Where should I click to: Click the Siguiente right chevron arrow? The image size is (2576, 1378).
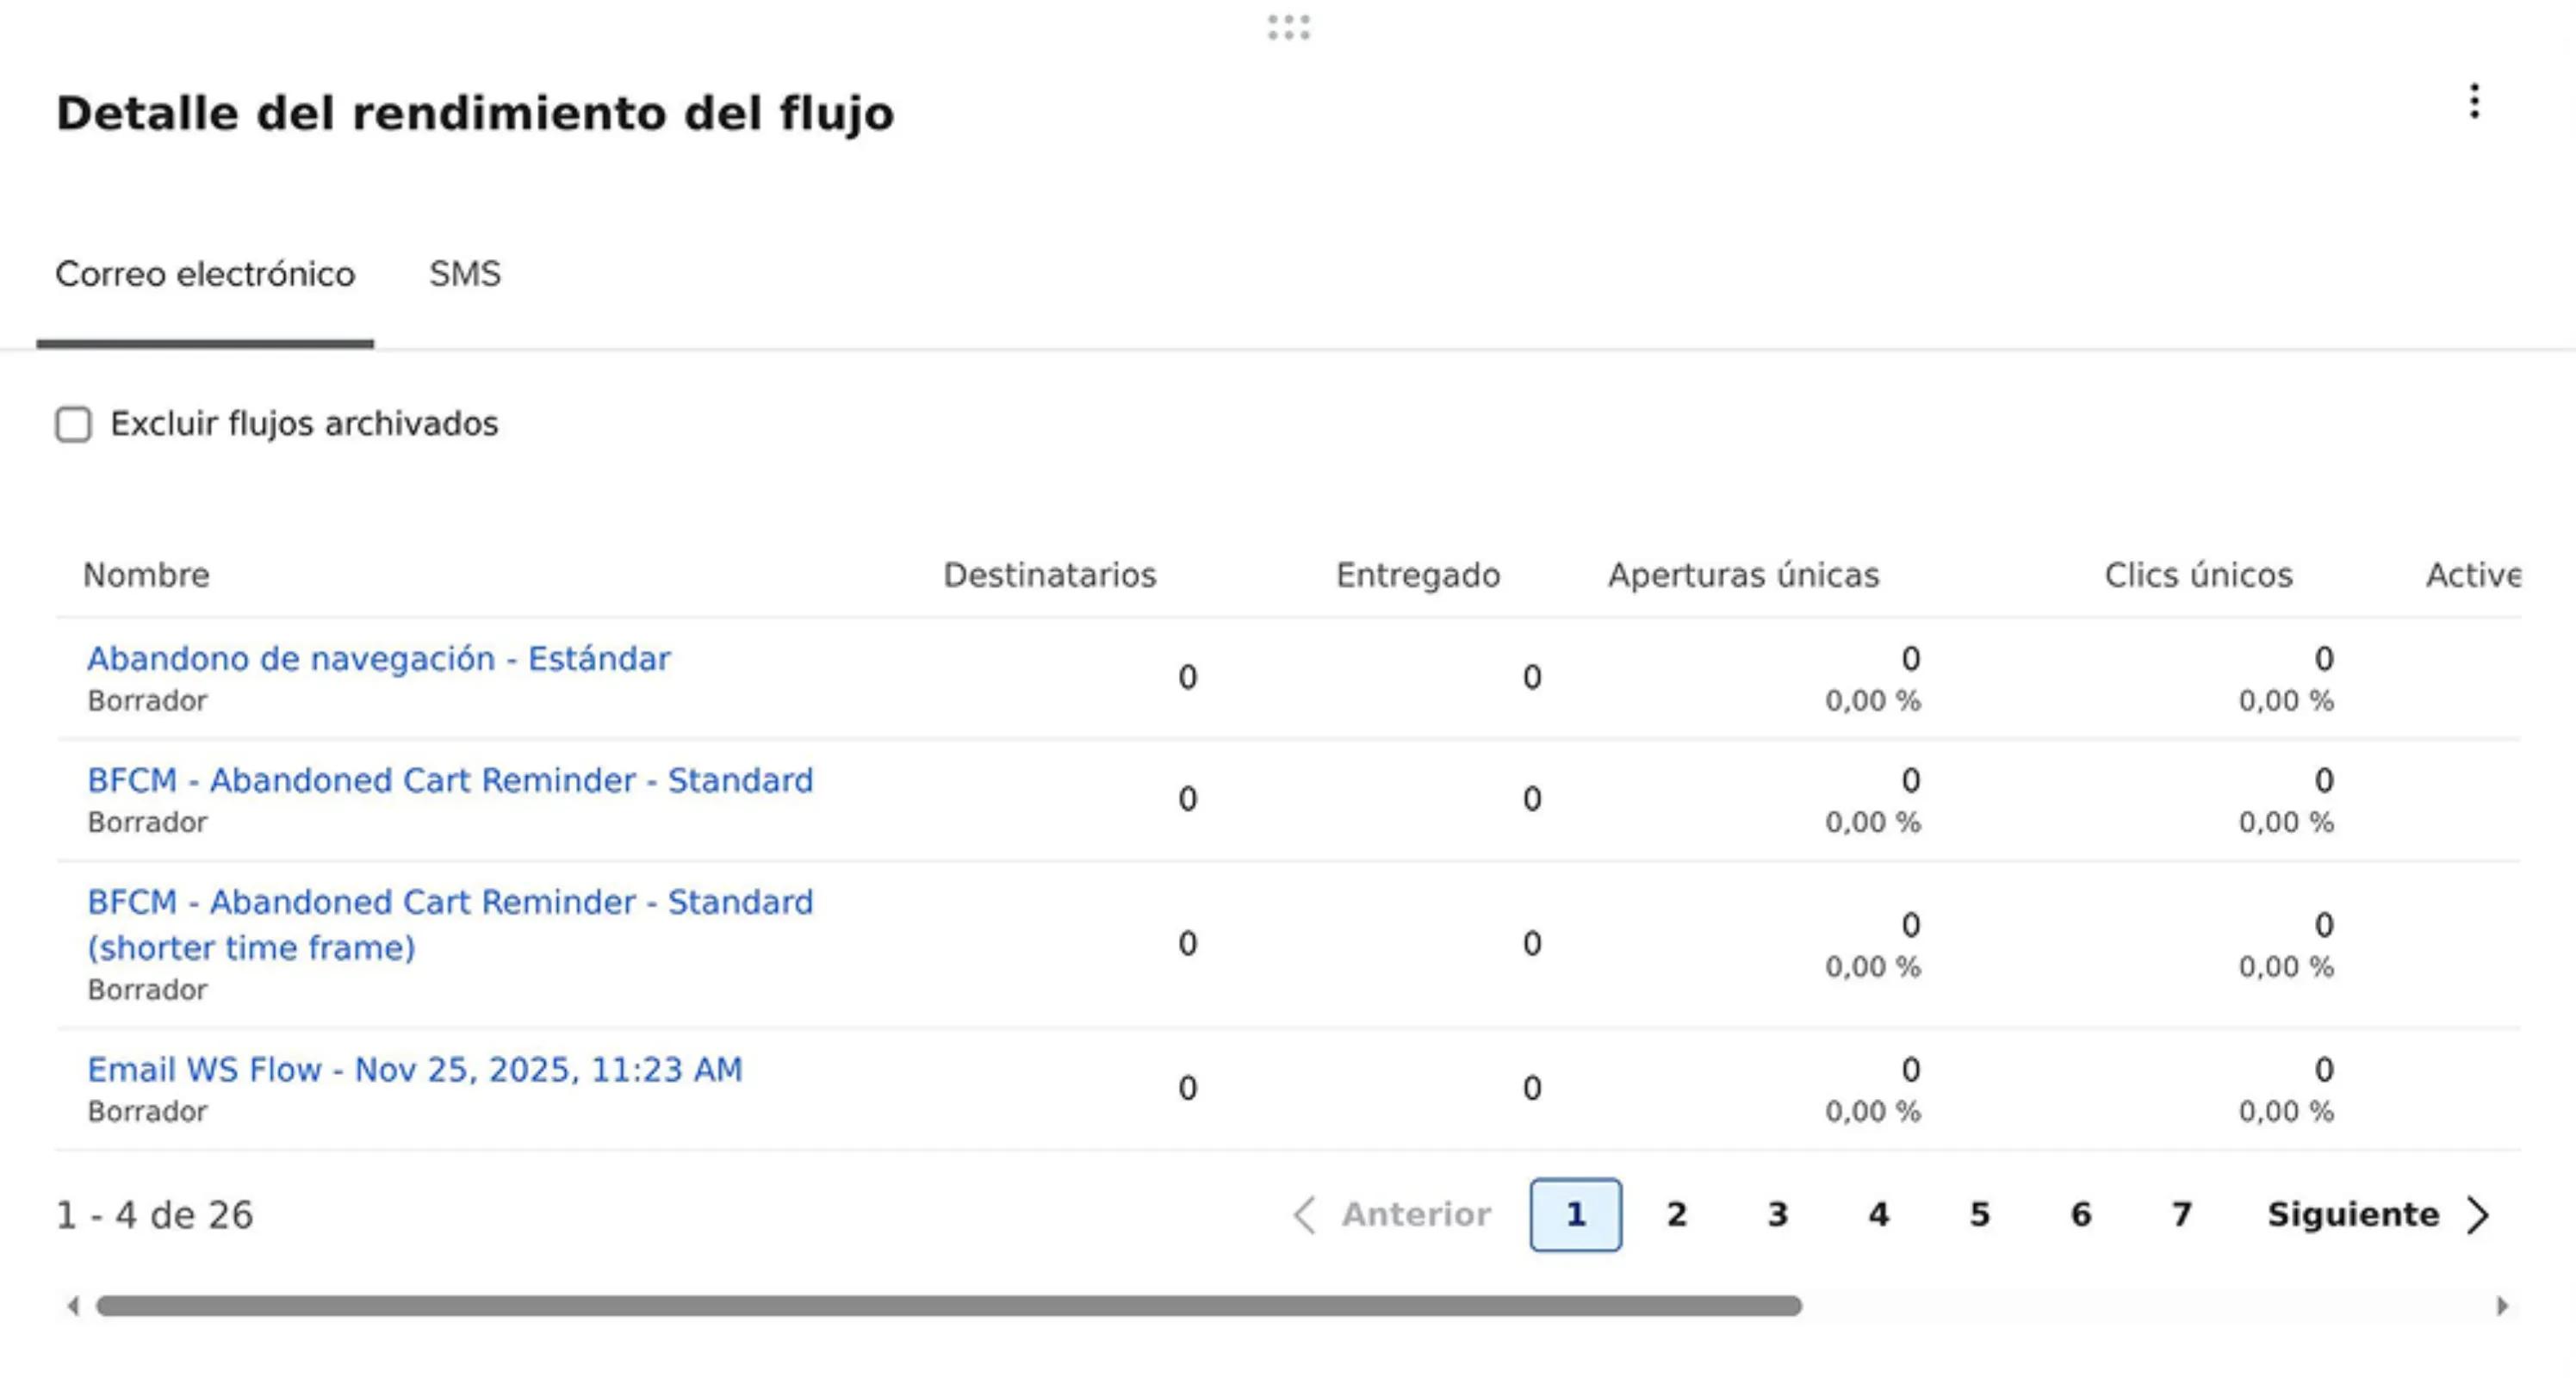(2478, 1215)
